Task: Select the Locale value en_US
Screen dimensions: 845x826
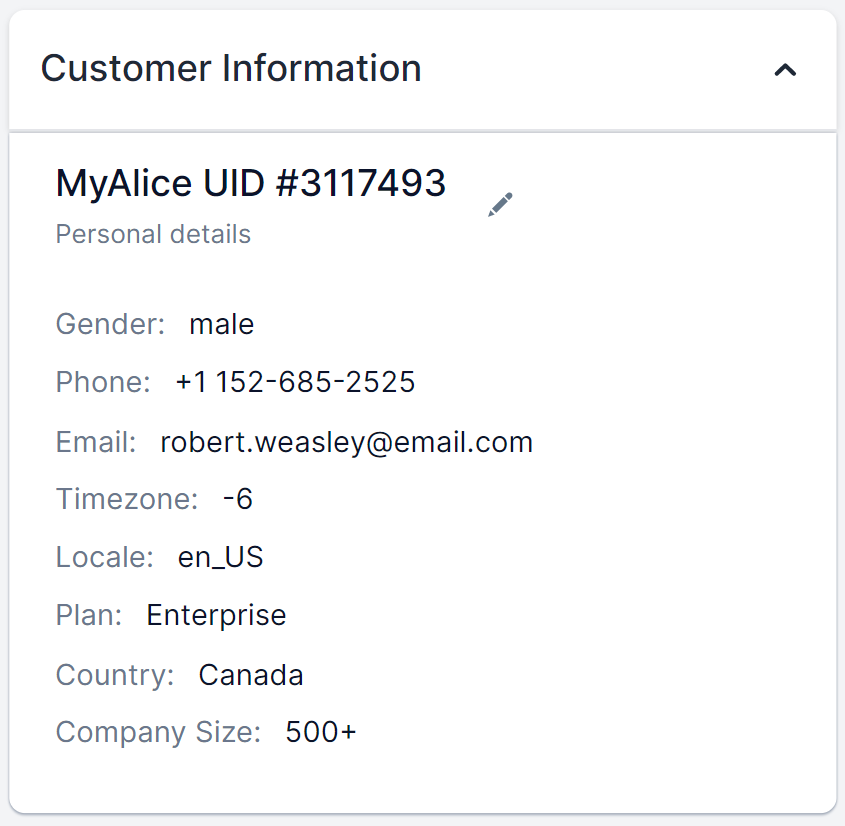Action: click(x=221, y=557)
